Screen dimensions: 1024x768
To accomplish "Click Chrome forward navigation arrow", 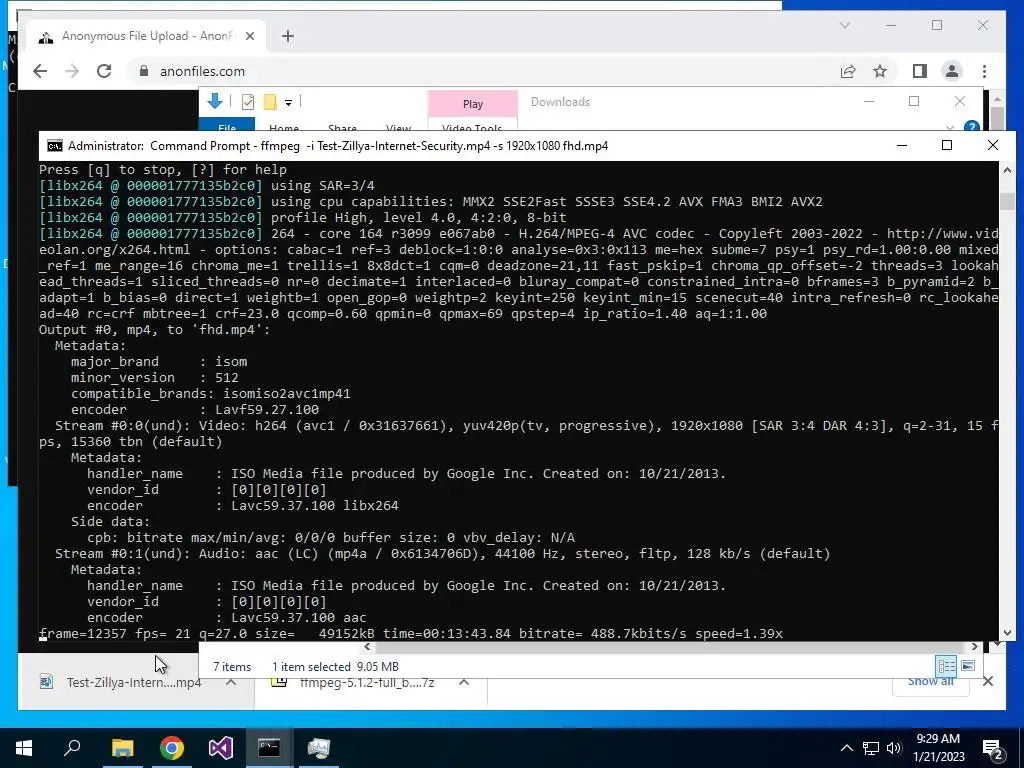I will pyautogui.click(x=72, y=71).
